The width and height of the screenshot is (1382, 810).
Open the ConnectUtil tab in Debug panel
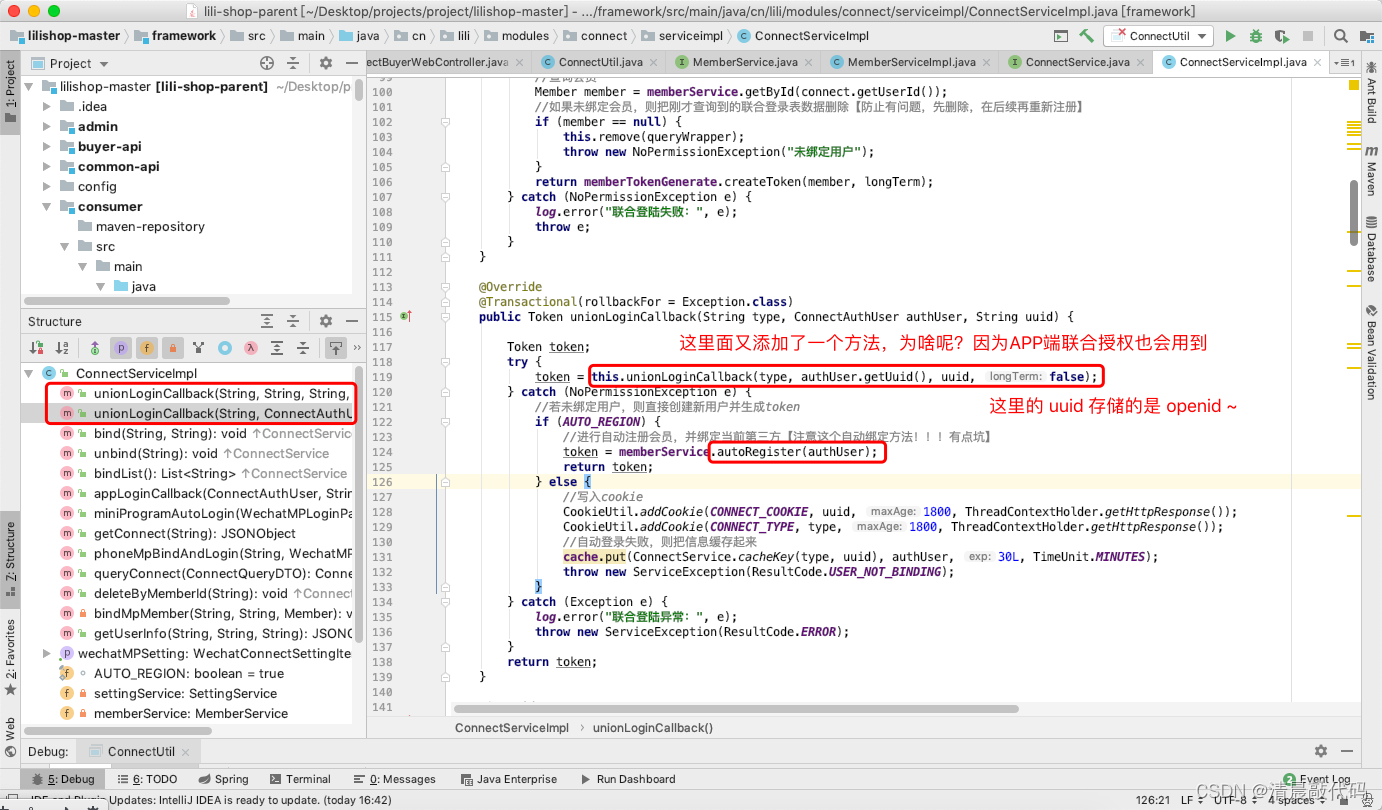pos(141,751)
